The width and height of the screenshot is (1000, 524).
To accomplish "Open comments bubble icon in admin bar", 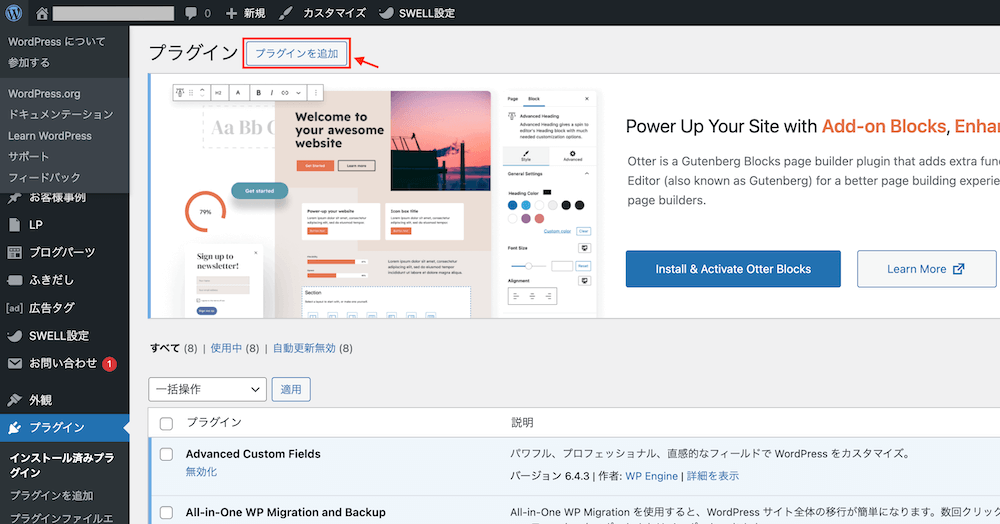I will (x=191, y=13).
